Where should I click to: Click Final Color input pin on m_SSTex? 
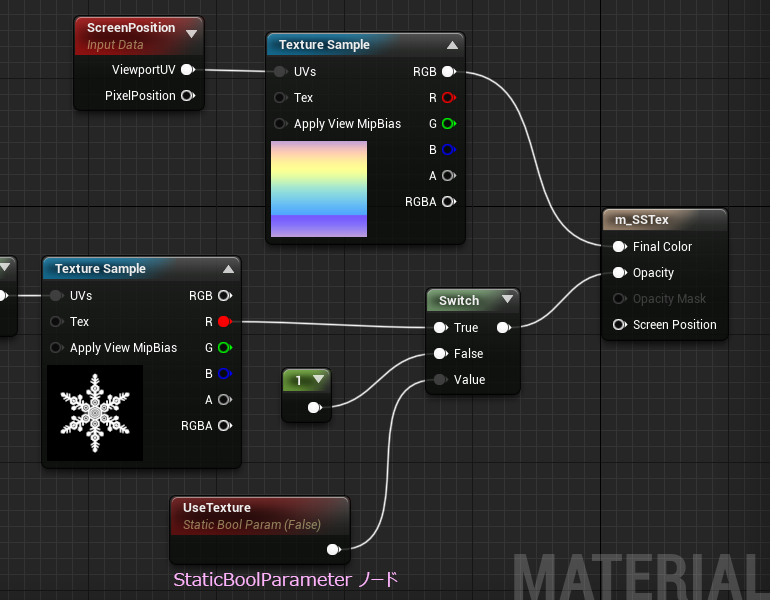click(x=620, y=246)
